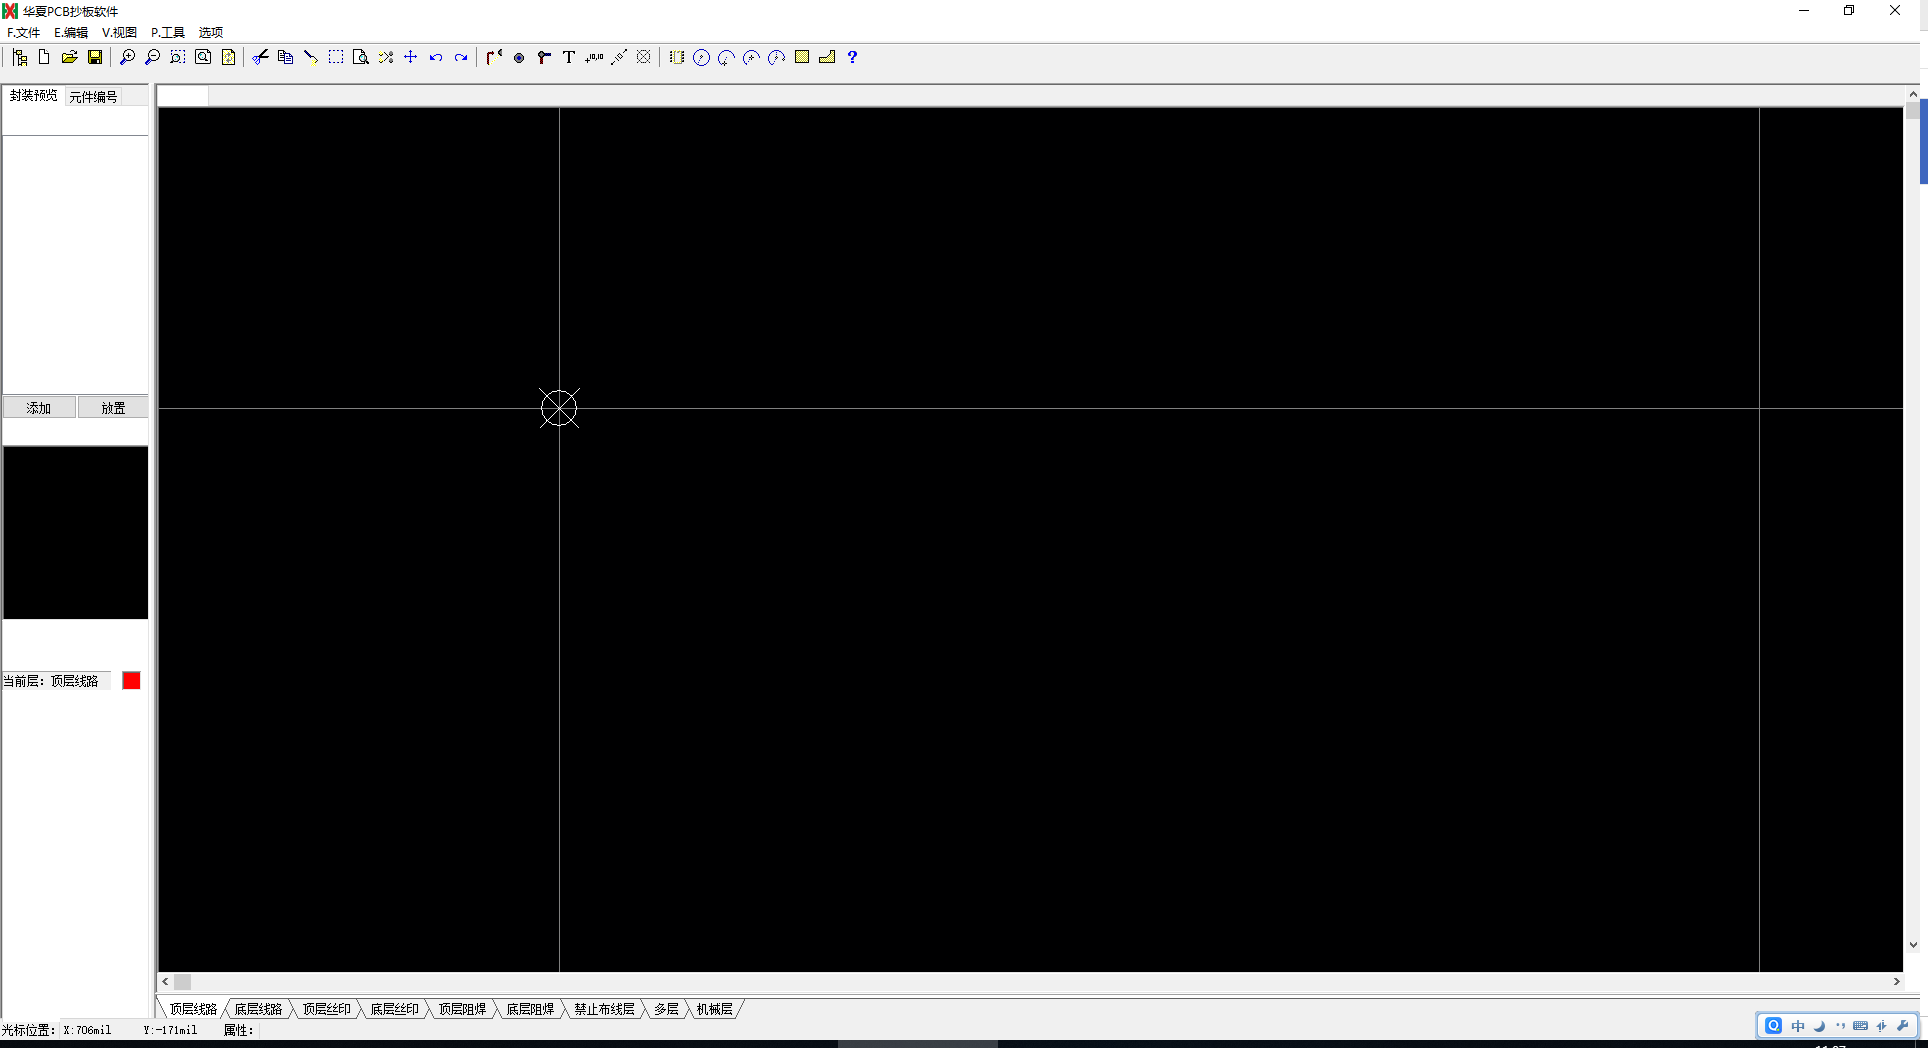Viewport: 1928px width, 1048px height.
Task: Open the V.视图 menu
Action: coord(119,32)
